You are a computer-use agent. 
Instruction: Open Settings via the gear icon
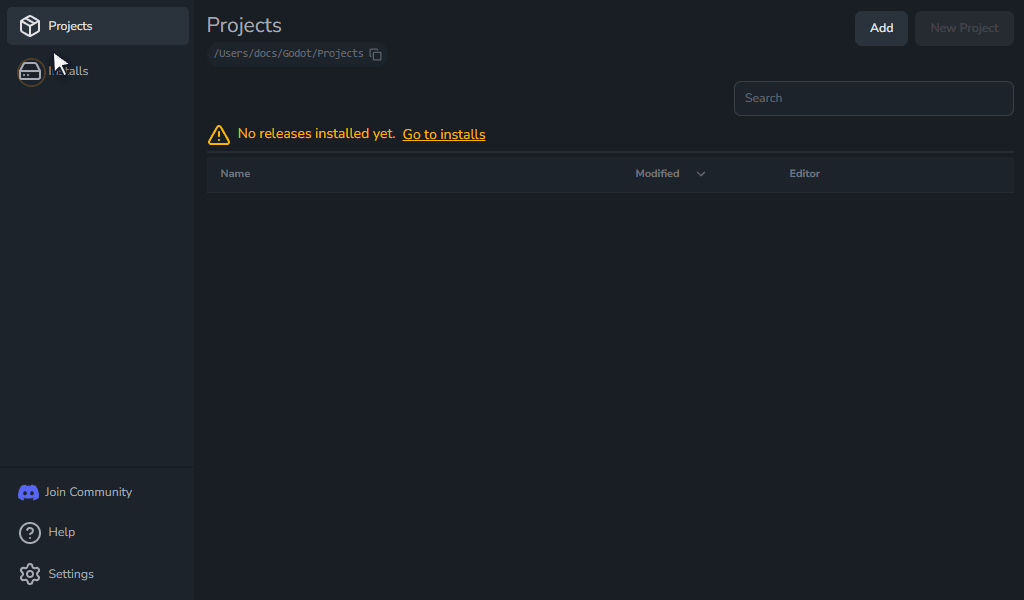coord(29,574)
